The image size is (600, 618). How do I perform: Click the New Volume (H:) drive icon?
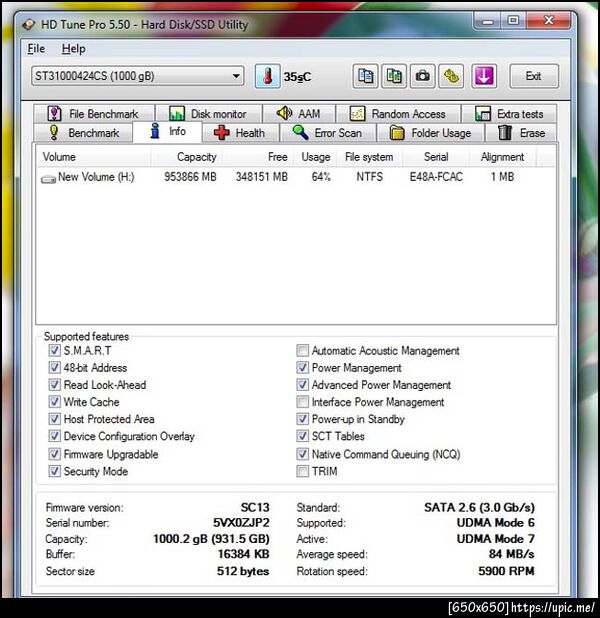[x=48, y=179]
